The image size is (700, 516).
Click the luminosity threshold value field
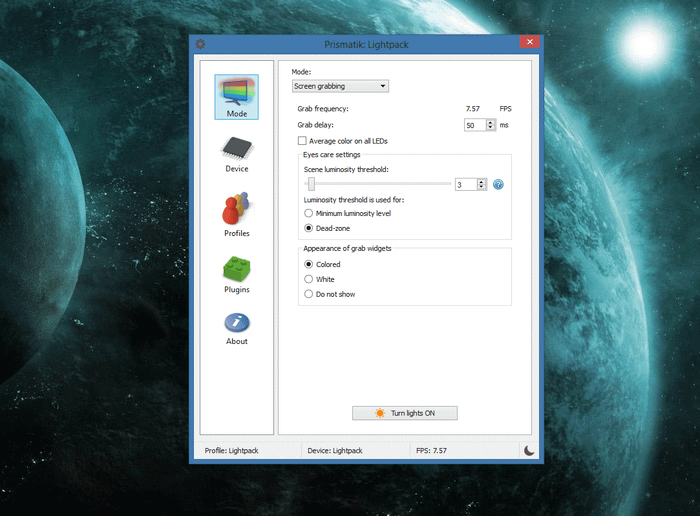(466, 184)
